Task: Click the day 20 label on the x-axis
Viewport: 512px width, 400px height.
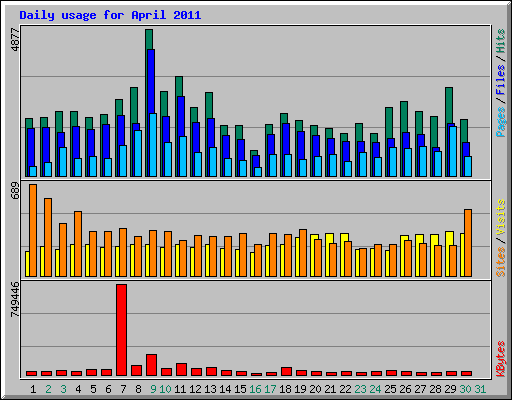Action: click(315, 389)
